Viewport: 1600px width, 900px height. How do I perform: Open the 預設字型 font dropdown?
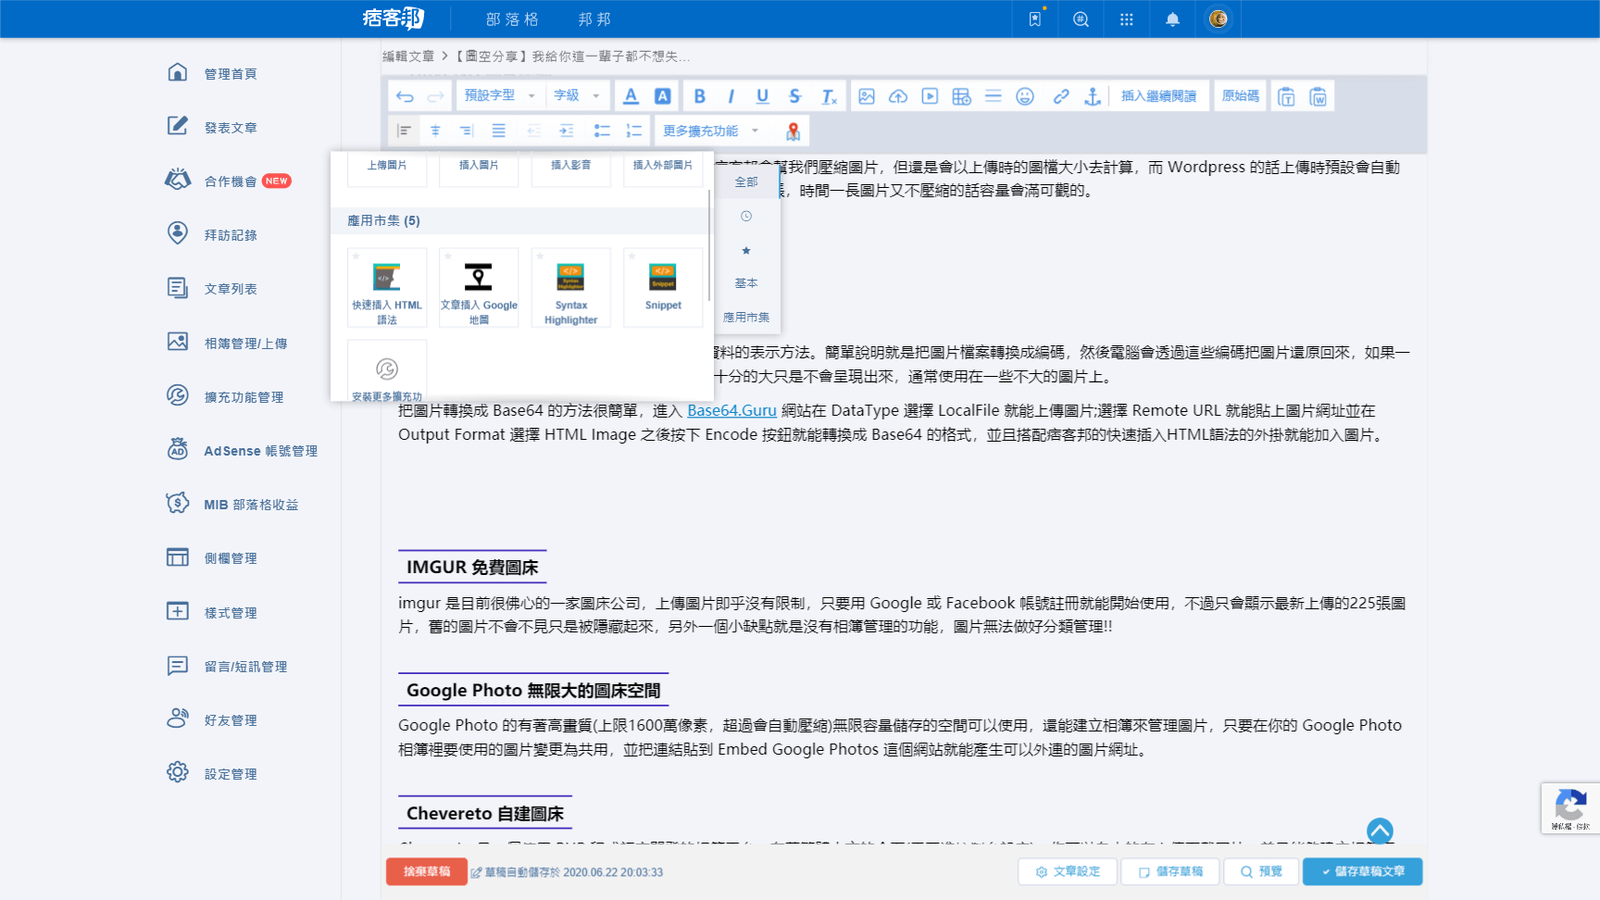(x=500, y=95)
